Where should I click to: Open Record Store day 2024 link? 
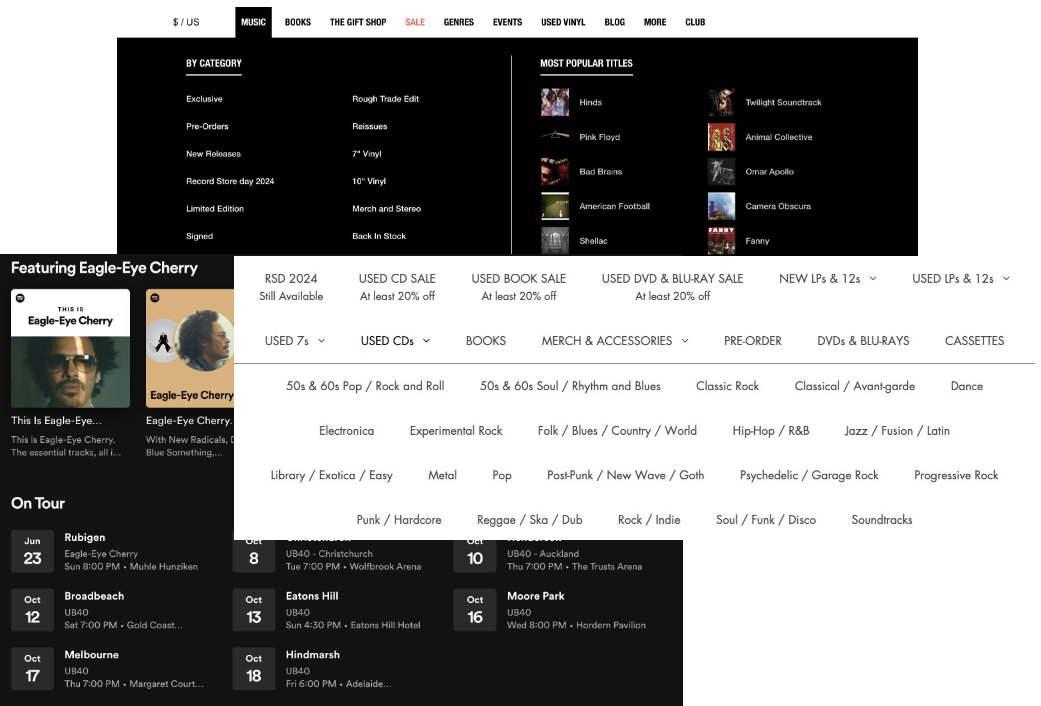pyautogui.click(x=230, y=181)
